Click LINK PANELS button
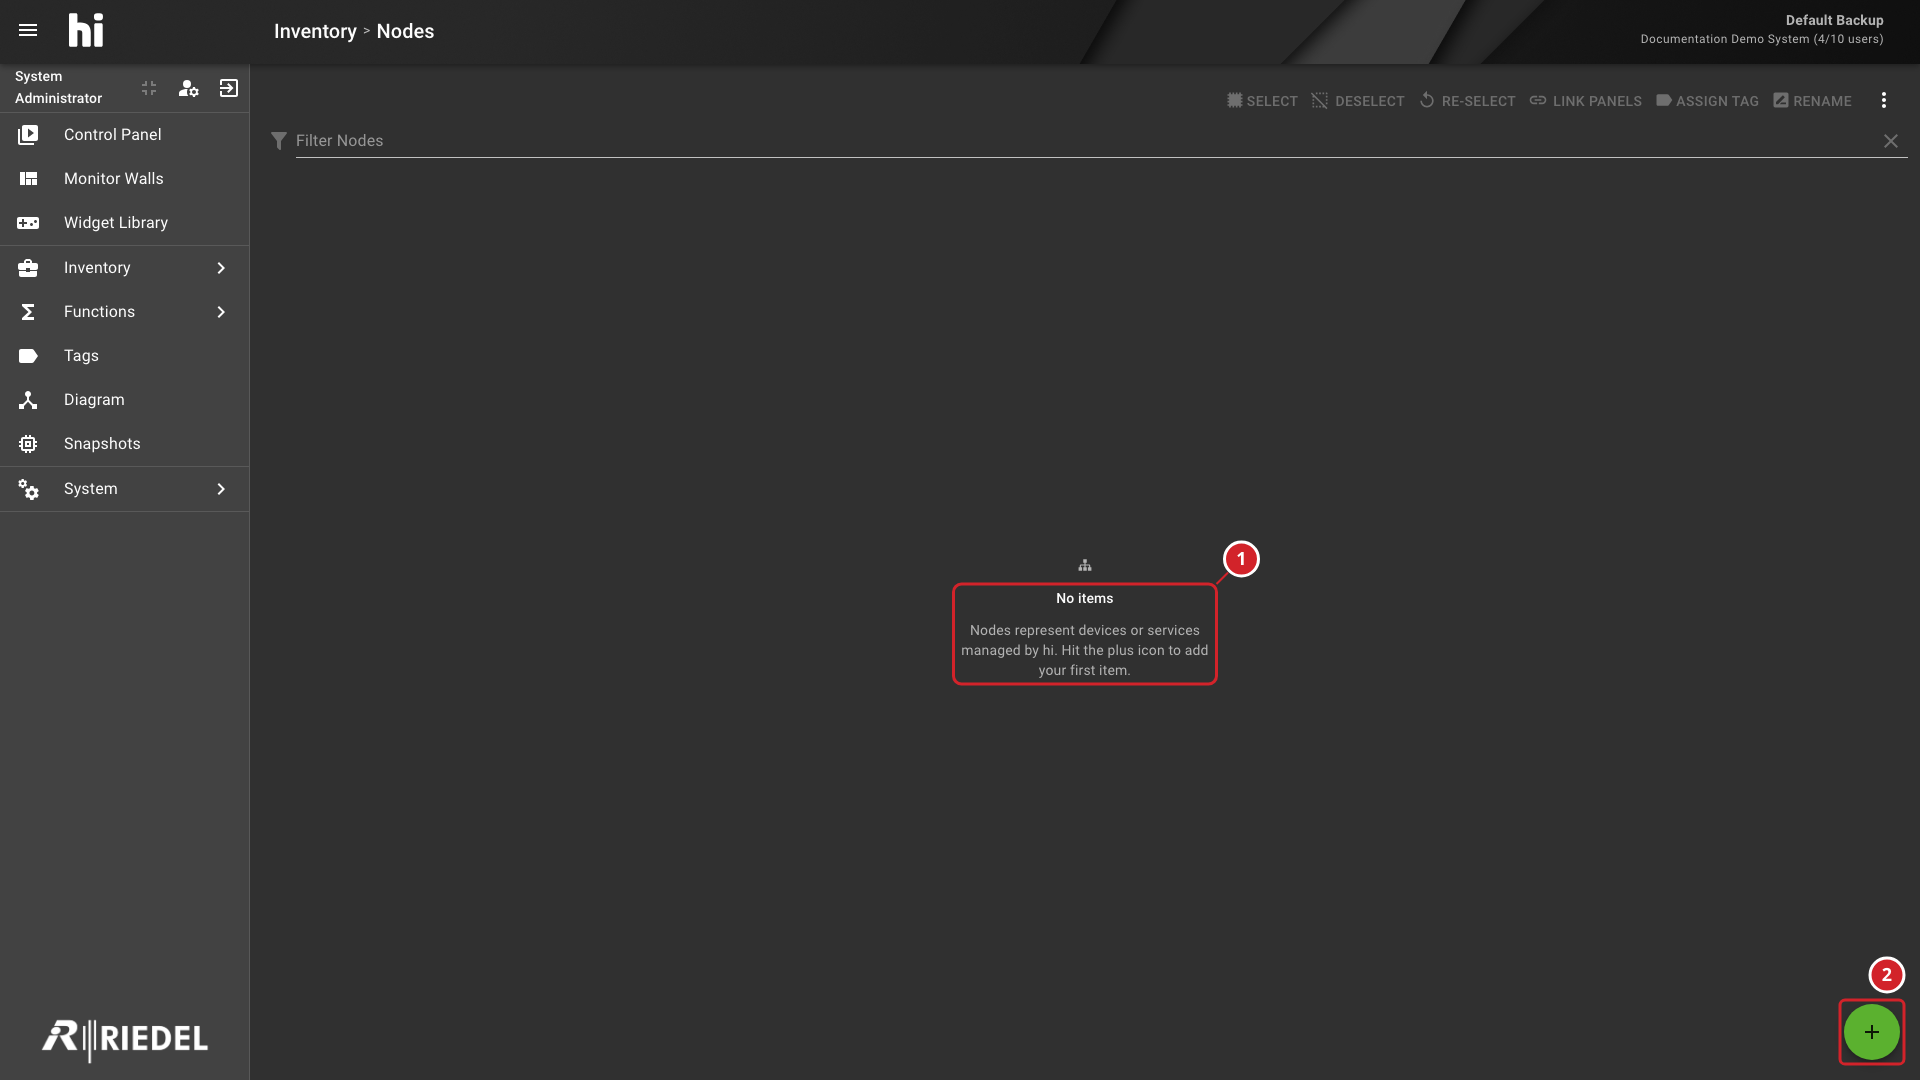Screen dimensions: 1920x1080 1586,101
